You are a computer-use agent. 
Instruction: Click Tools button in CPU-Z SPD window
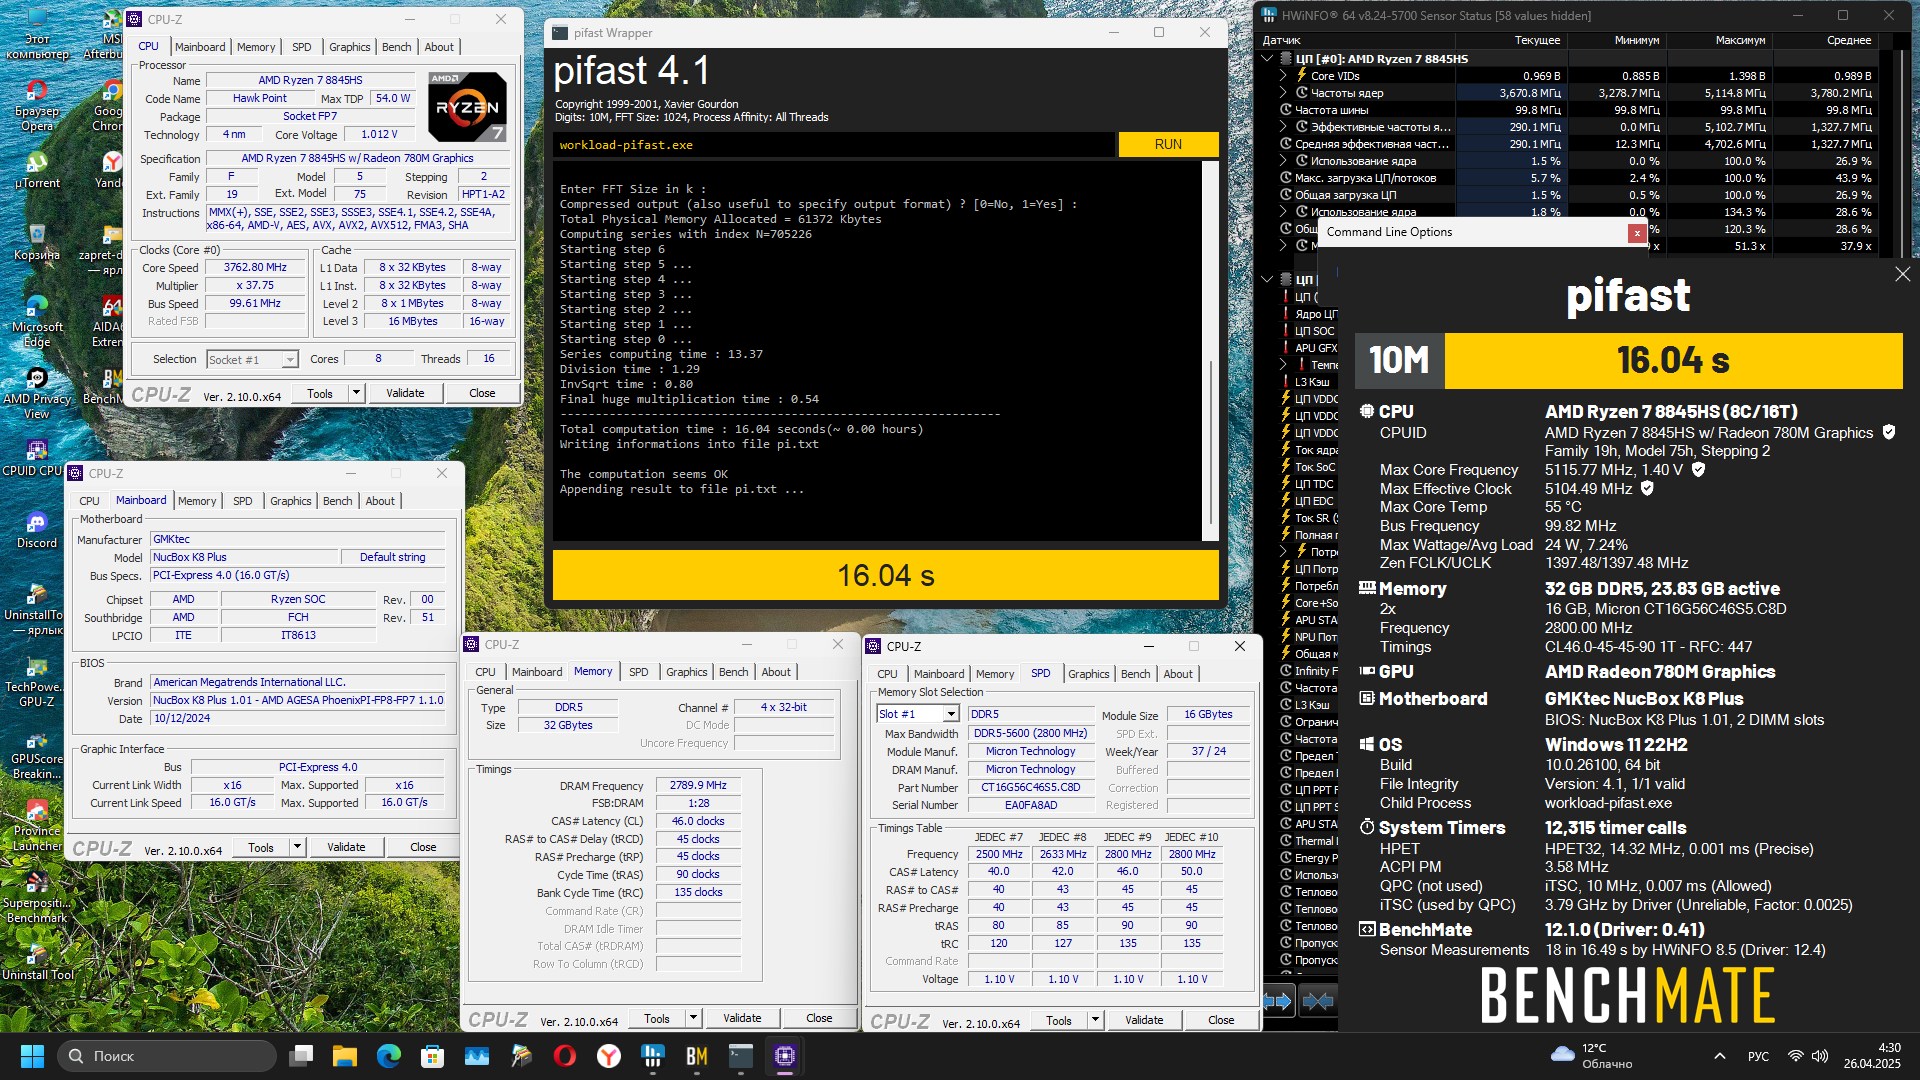click(1059, 1020)
